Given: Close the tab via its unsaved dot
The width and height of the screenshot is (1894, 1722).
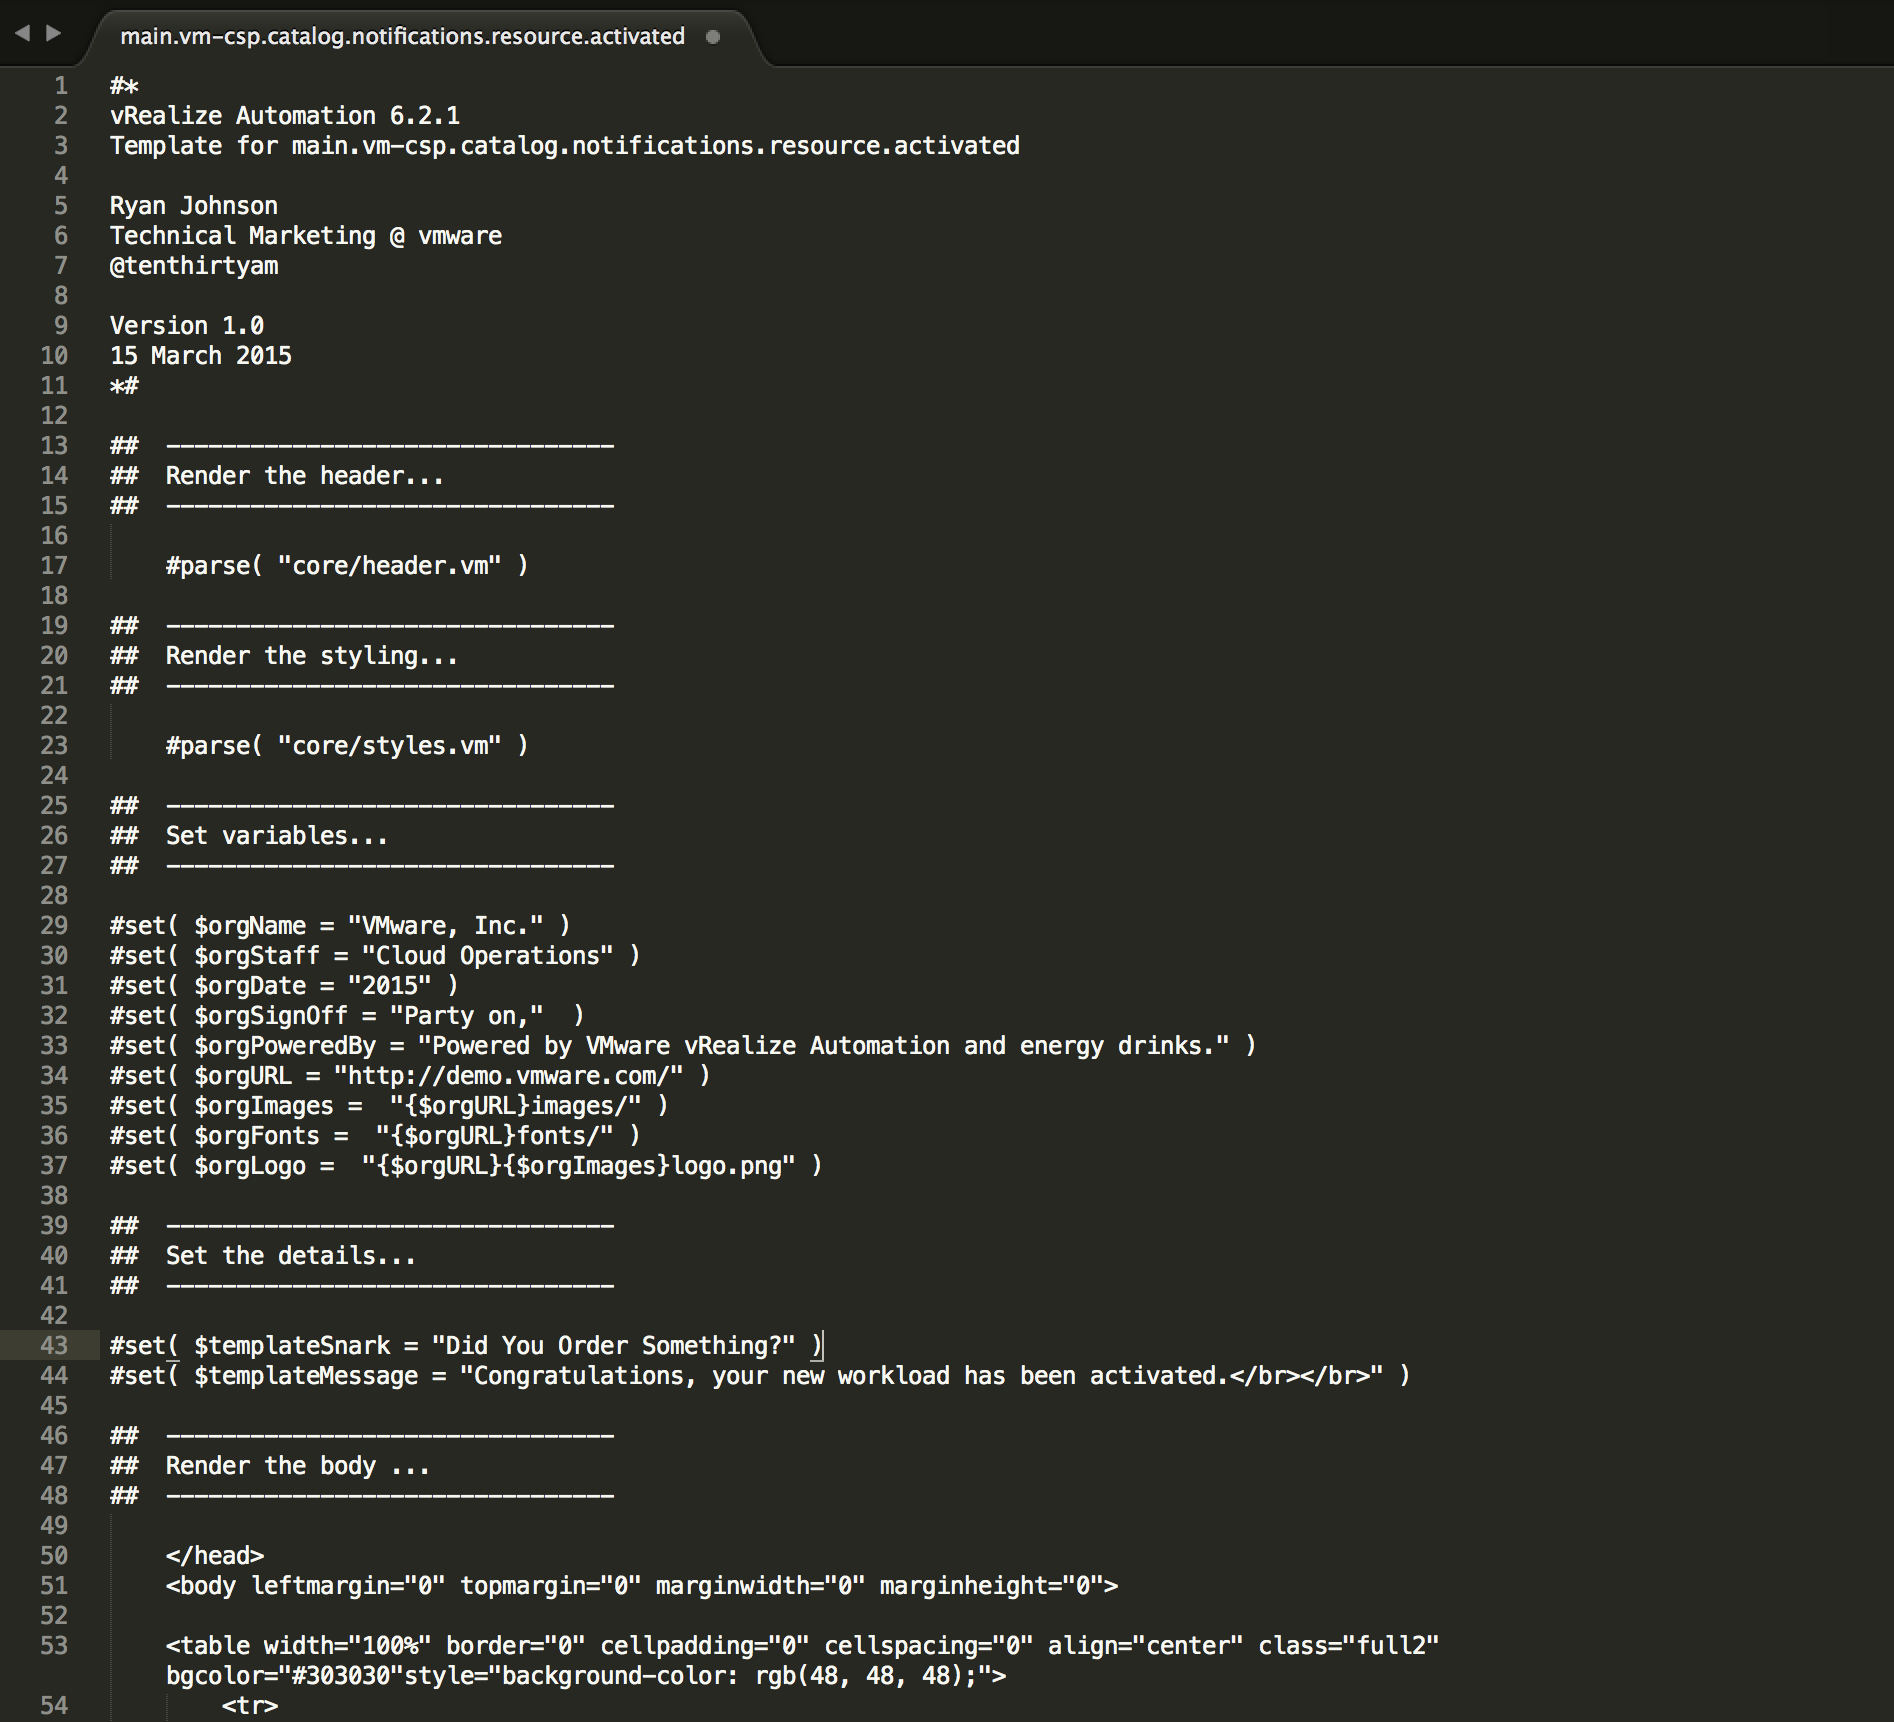Looking at the screenshot, I should 713,37.
